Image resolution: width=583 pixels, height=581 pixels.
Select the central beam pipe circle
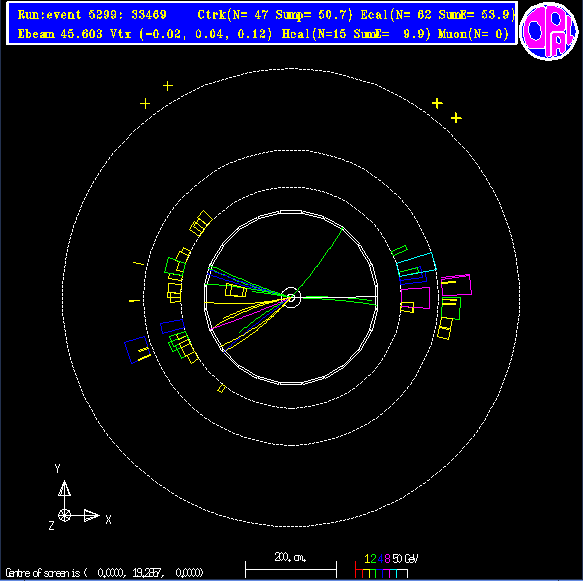(291, 297)
